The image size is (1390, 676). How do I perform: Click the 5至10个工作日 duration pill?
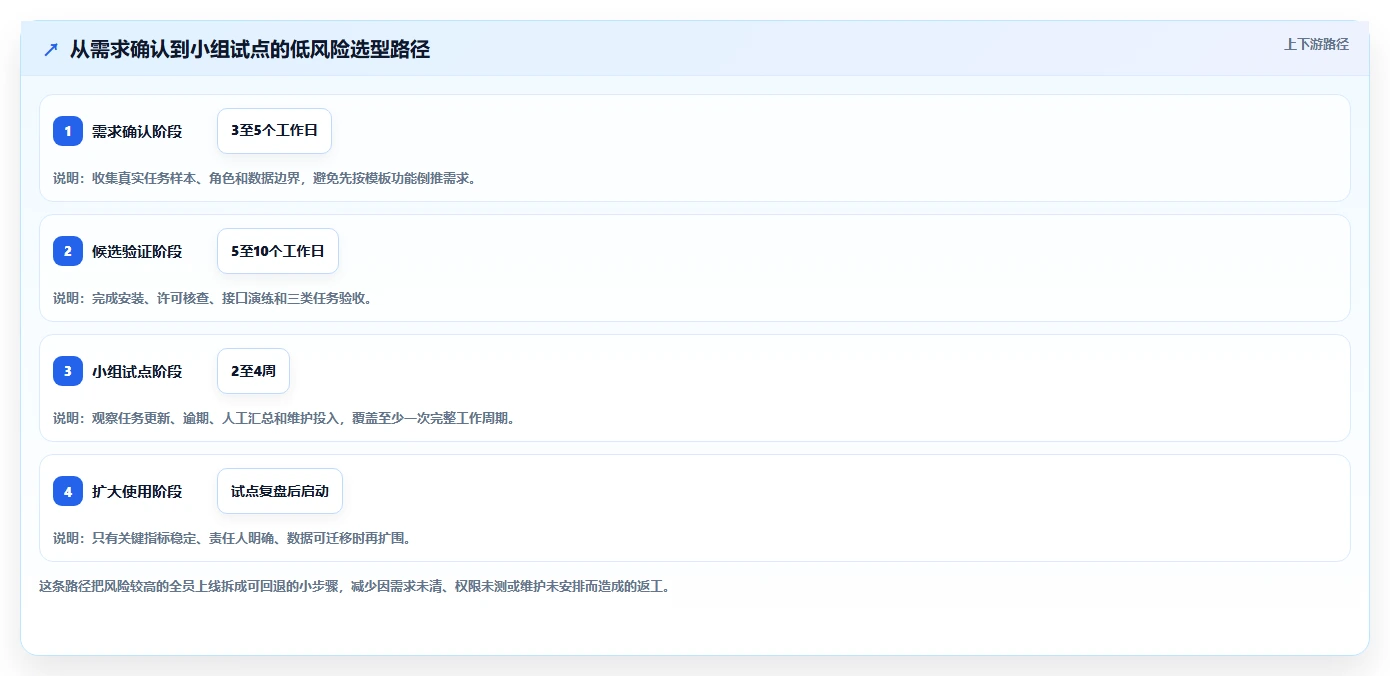[x=278, y=251]
